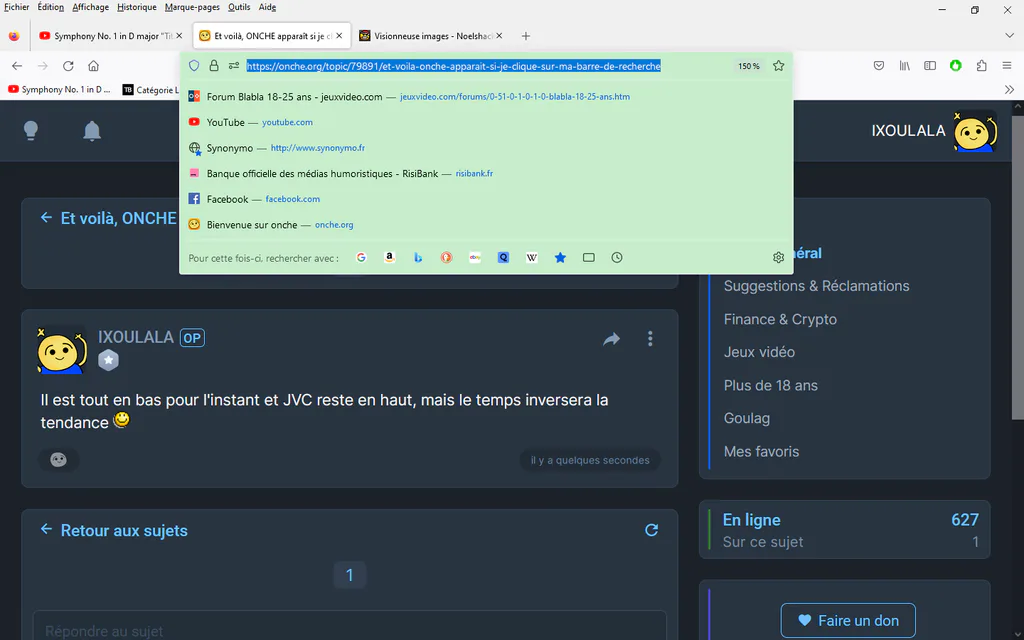Viewport: 1024px width, 640px height.
Task: Search this time with Amazon
Action: click(389, 257)
